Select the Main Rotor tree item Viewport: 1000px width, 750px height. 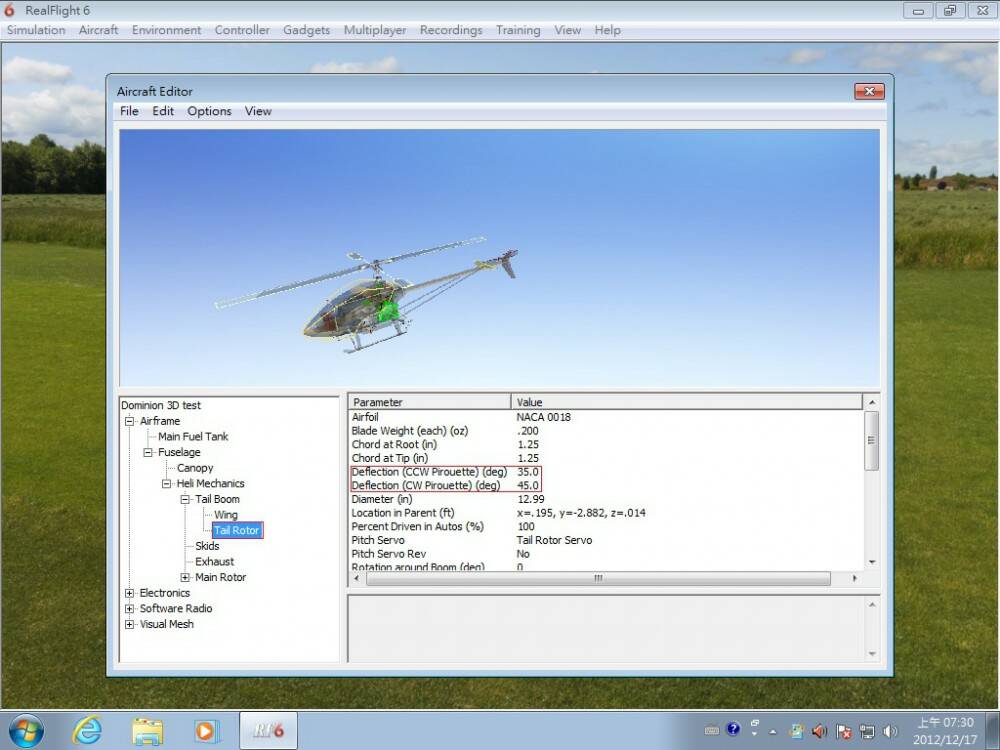coord(220,577)
